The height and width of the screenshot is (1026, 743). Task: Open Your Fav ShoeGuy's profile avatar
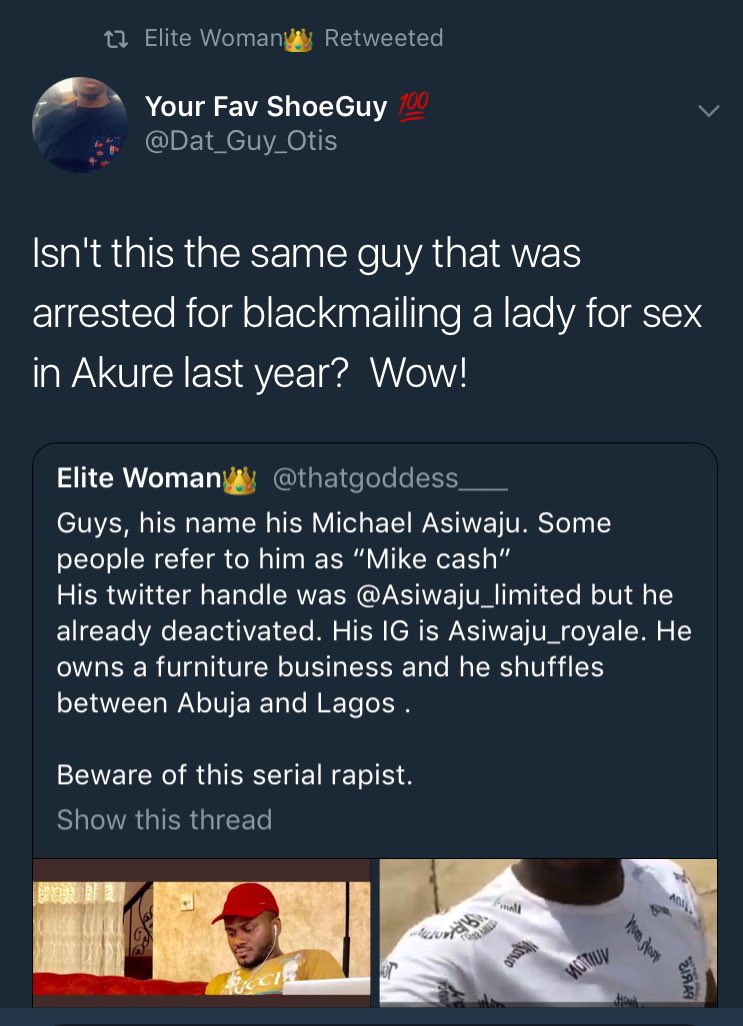point(80,124)
